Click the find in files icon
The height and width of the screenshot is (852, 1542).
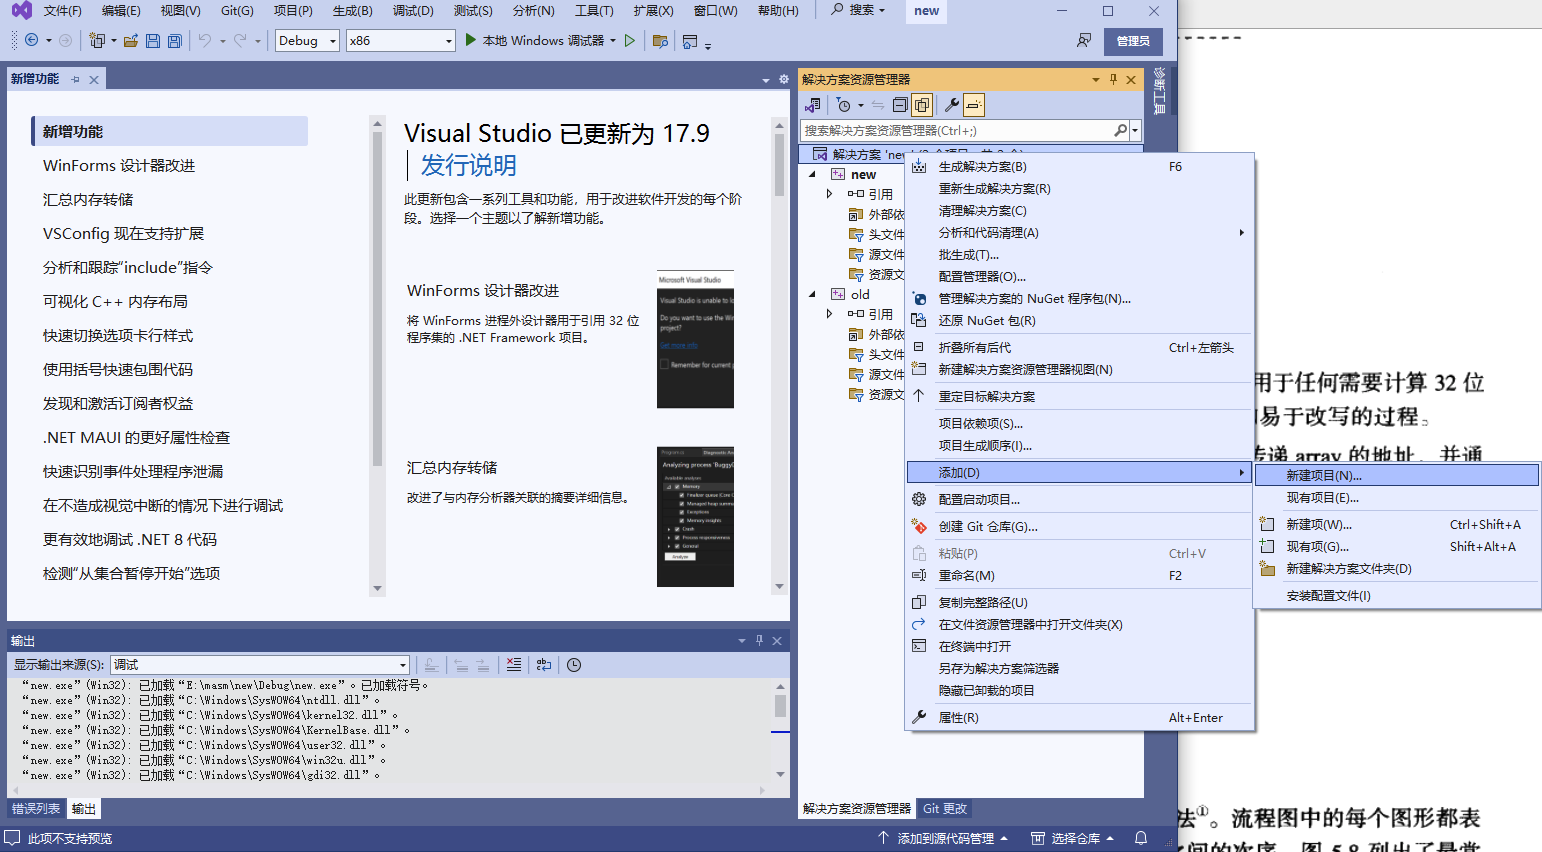point(660,41)
